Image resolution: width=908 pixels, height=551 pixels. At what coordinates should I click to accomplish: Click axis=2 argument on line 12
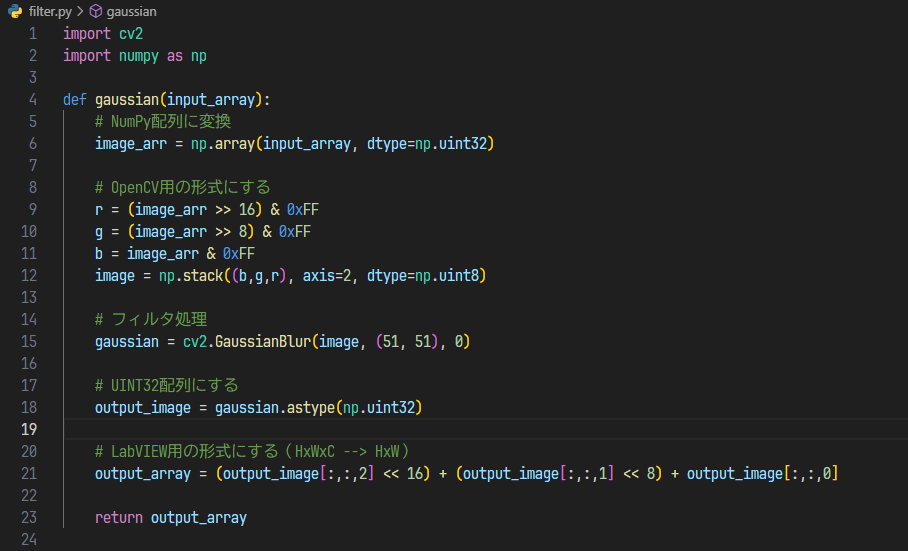(327, 276)
